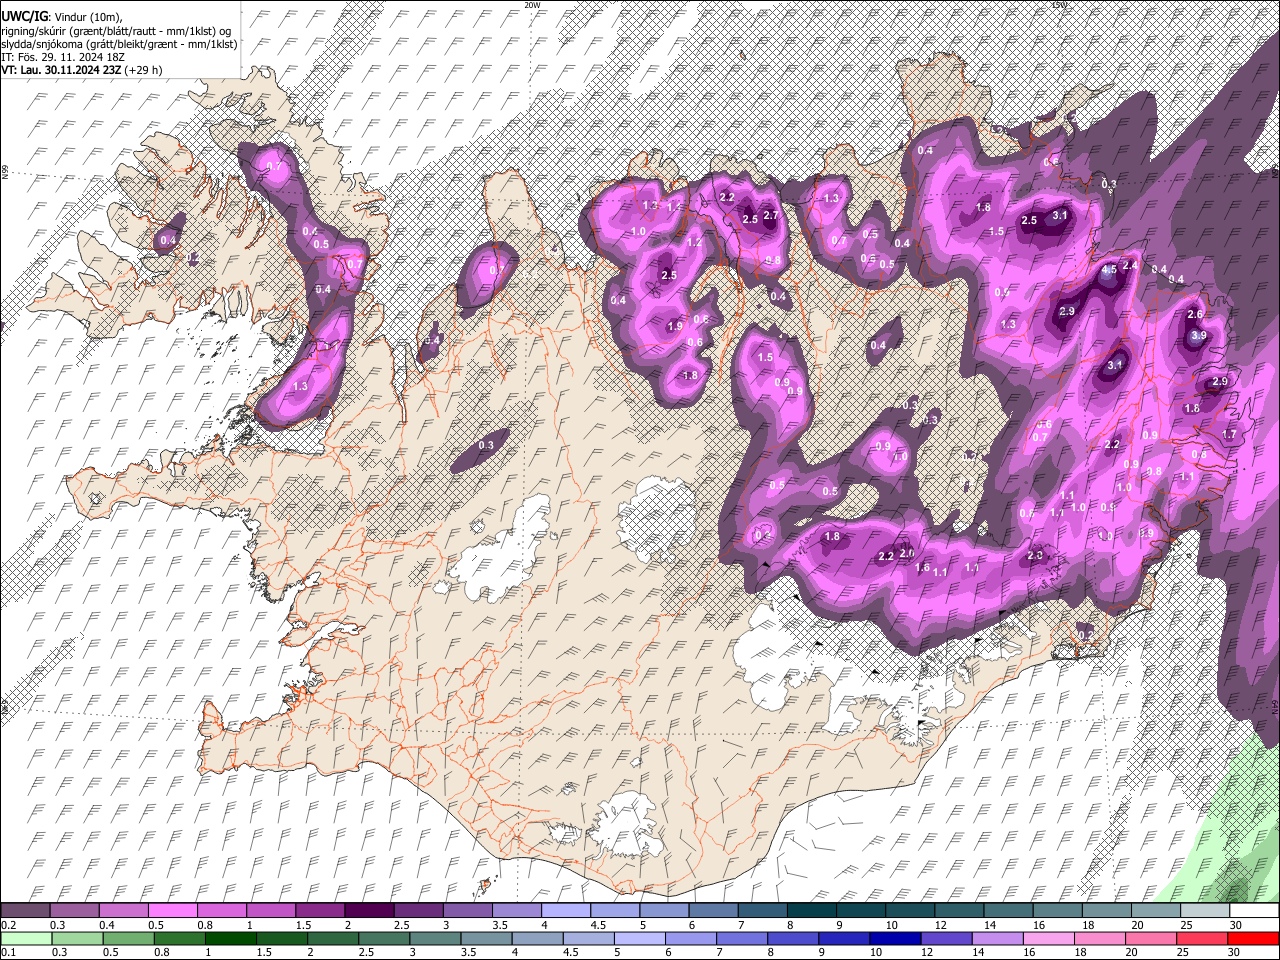Pick the 4–4.5 light lavender swatch, upper scale
This screenshot has width=1280, height=960.
click(564, 911)
